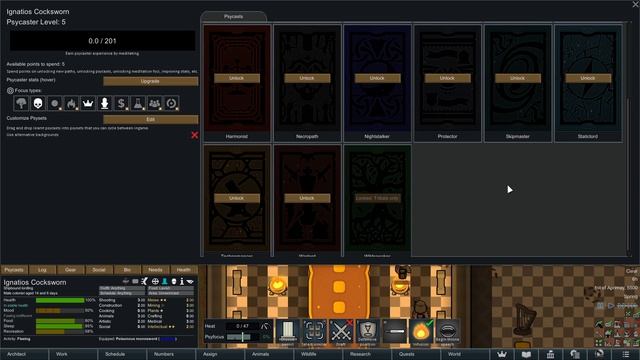The height and width of the screenshot is (360, 640).
Task: Click the play speed control at right
Action: pyautogui.click(x=611, y=305)
